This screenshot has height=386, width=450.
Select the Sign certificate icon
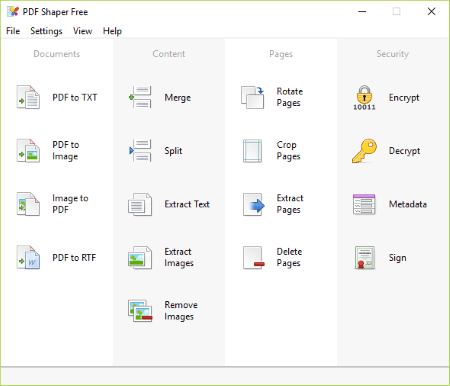coord(365,258)
